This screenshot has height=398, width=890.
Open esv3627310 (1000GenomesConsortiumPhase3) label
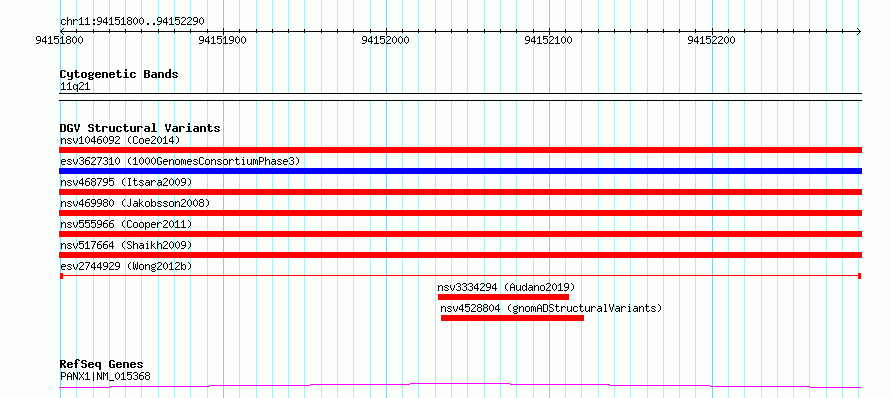pyautogui.click(x=179, y=161)
